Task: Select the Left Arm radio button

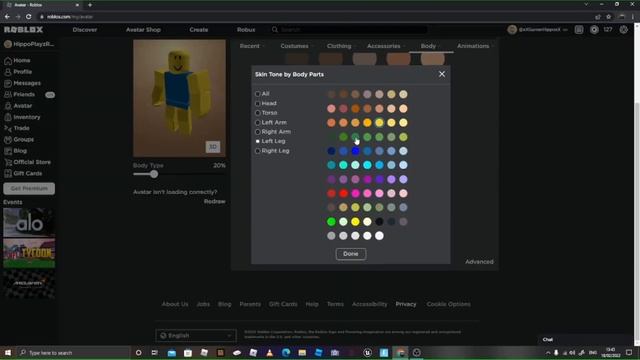Action: pyautogui.click(x=258, y=122)
